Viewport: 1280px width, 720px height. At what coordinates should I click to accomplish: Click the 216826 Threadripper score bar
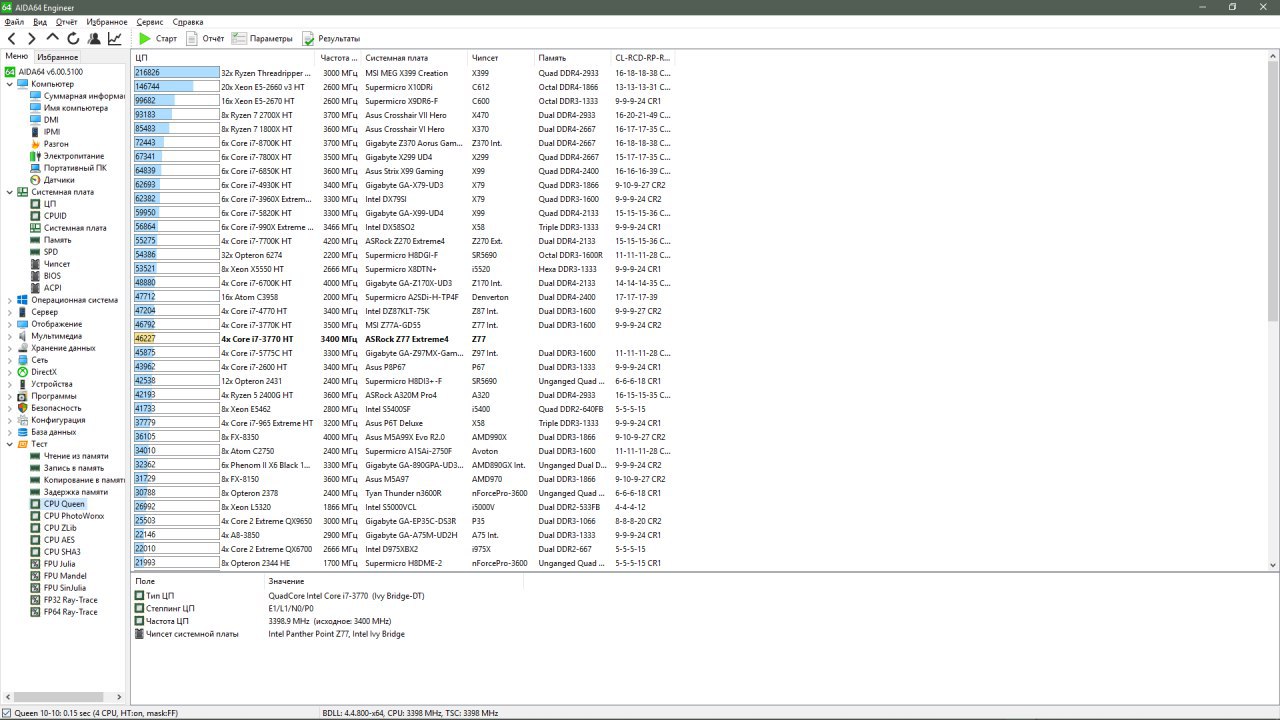coord(176,73)
